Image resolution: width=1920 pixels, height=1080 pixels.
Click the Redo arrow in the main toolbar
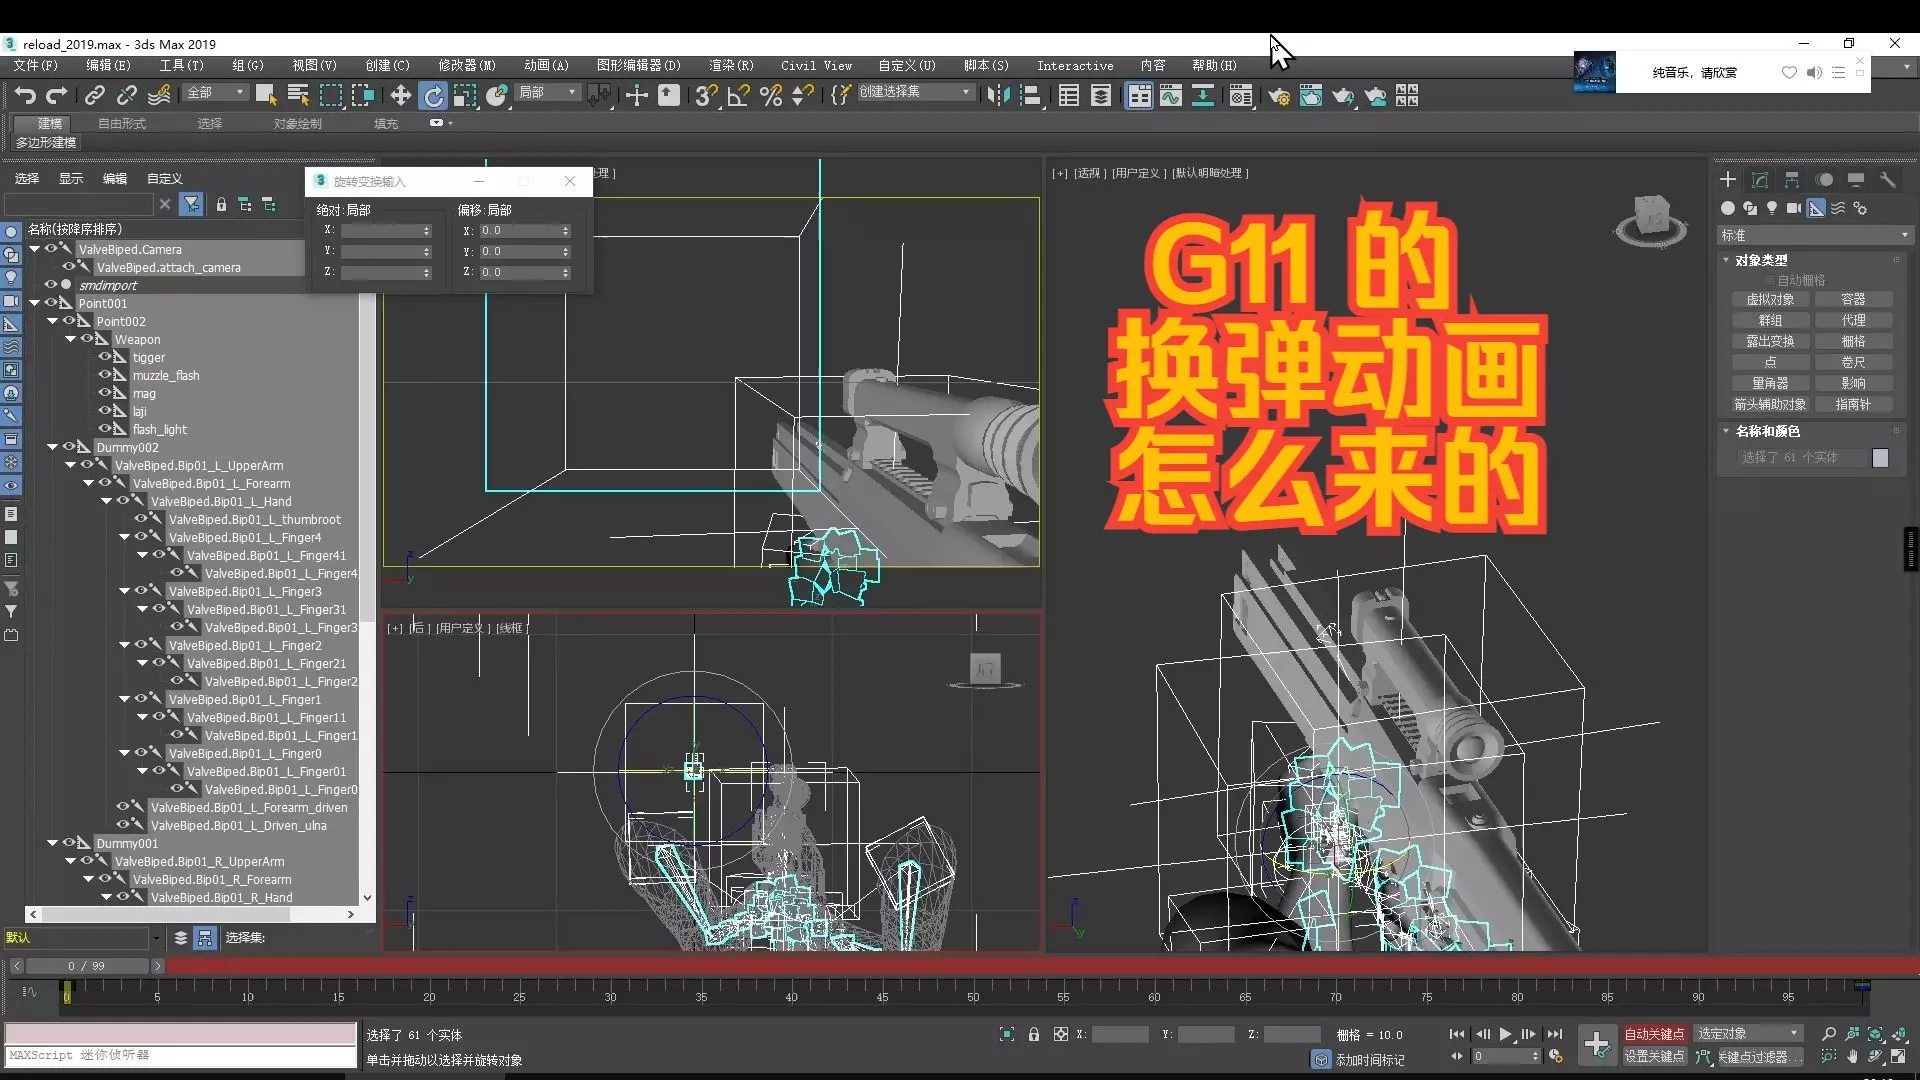pos(57,95)
